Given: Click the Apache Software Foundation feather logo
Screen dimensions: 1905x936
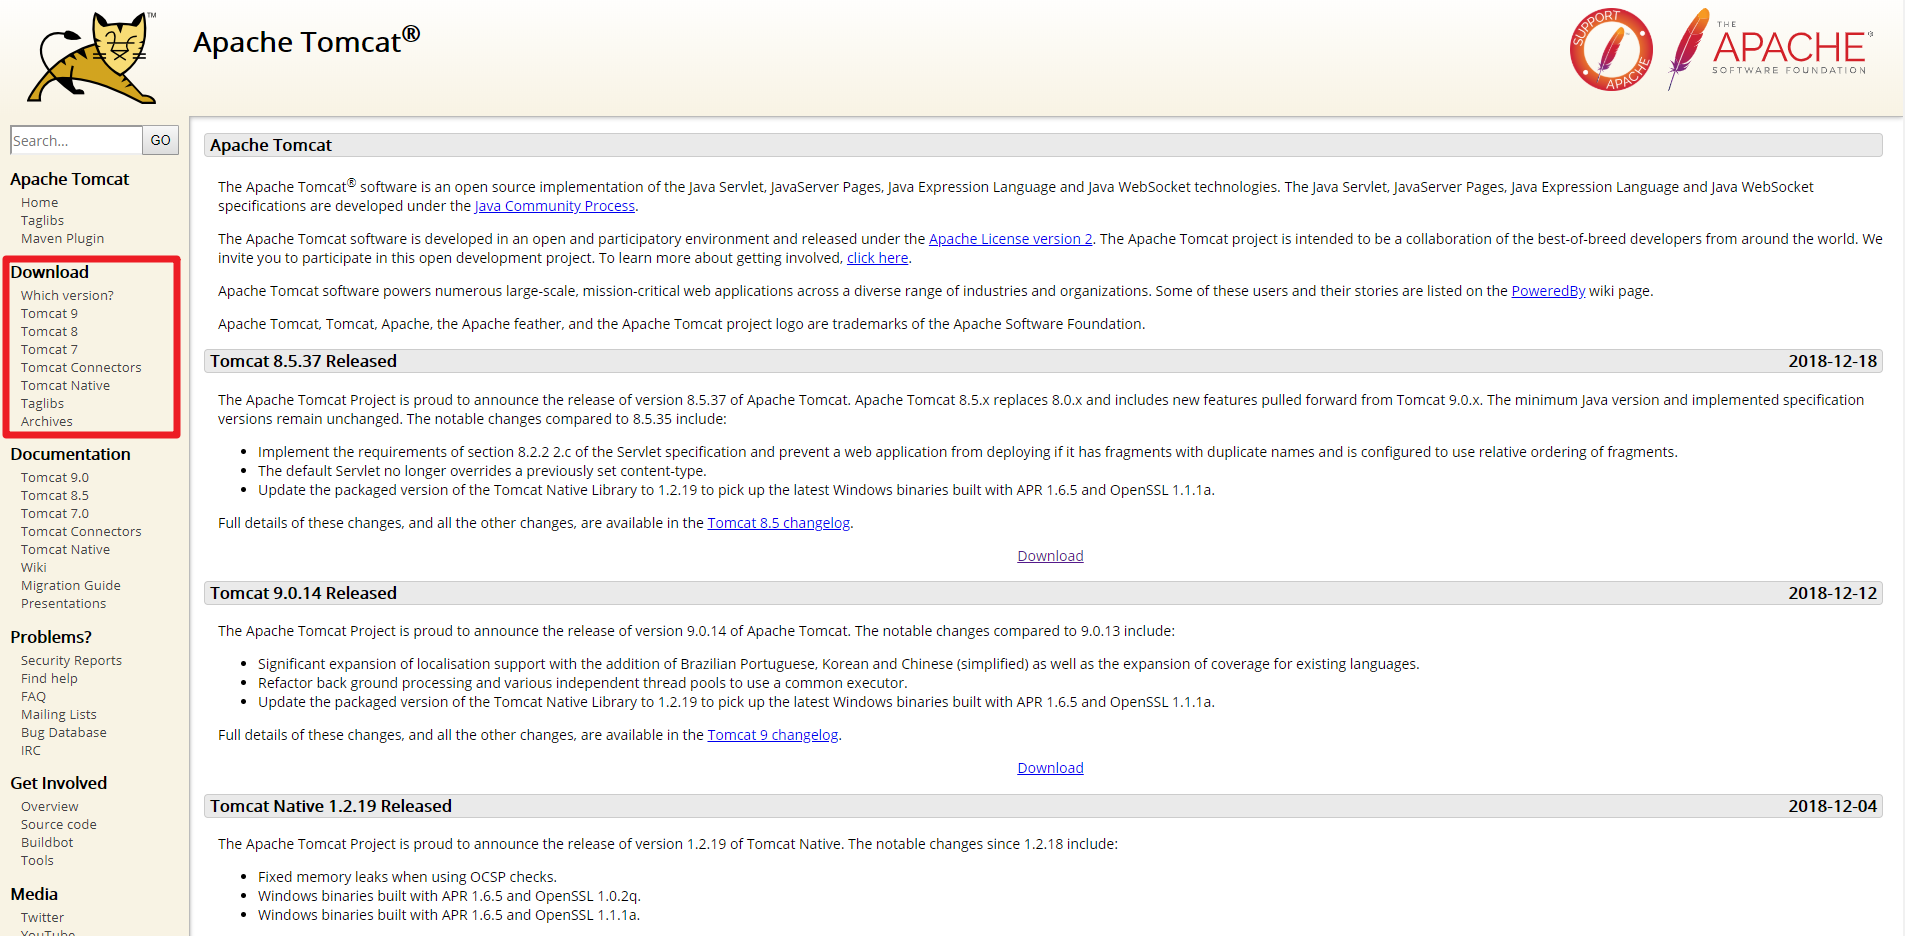Looking at the screenshot, I should click(x=1769, y=48).
